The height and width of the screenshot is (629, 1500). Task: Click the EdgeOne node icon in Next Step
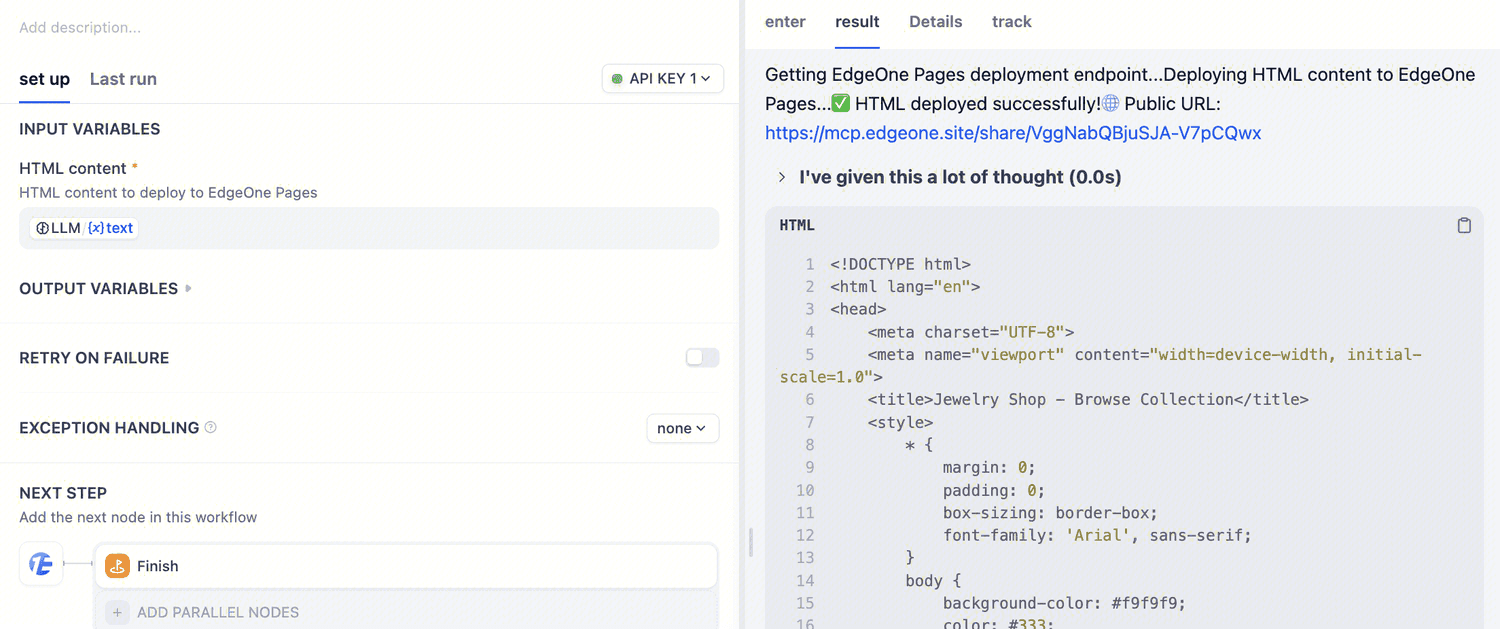(41, 564)
